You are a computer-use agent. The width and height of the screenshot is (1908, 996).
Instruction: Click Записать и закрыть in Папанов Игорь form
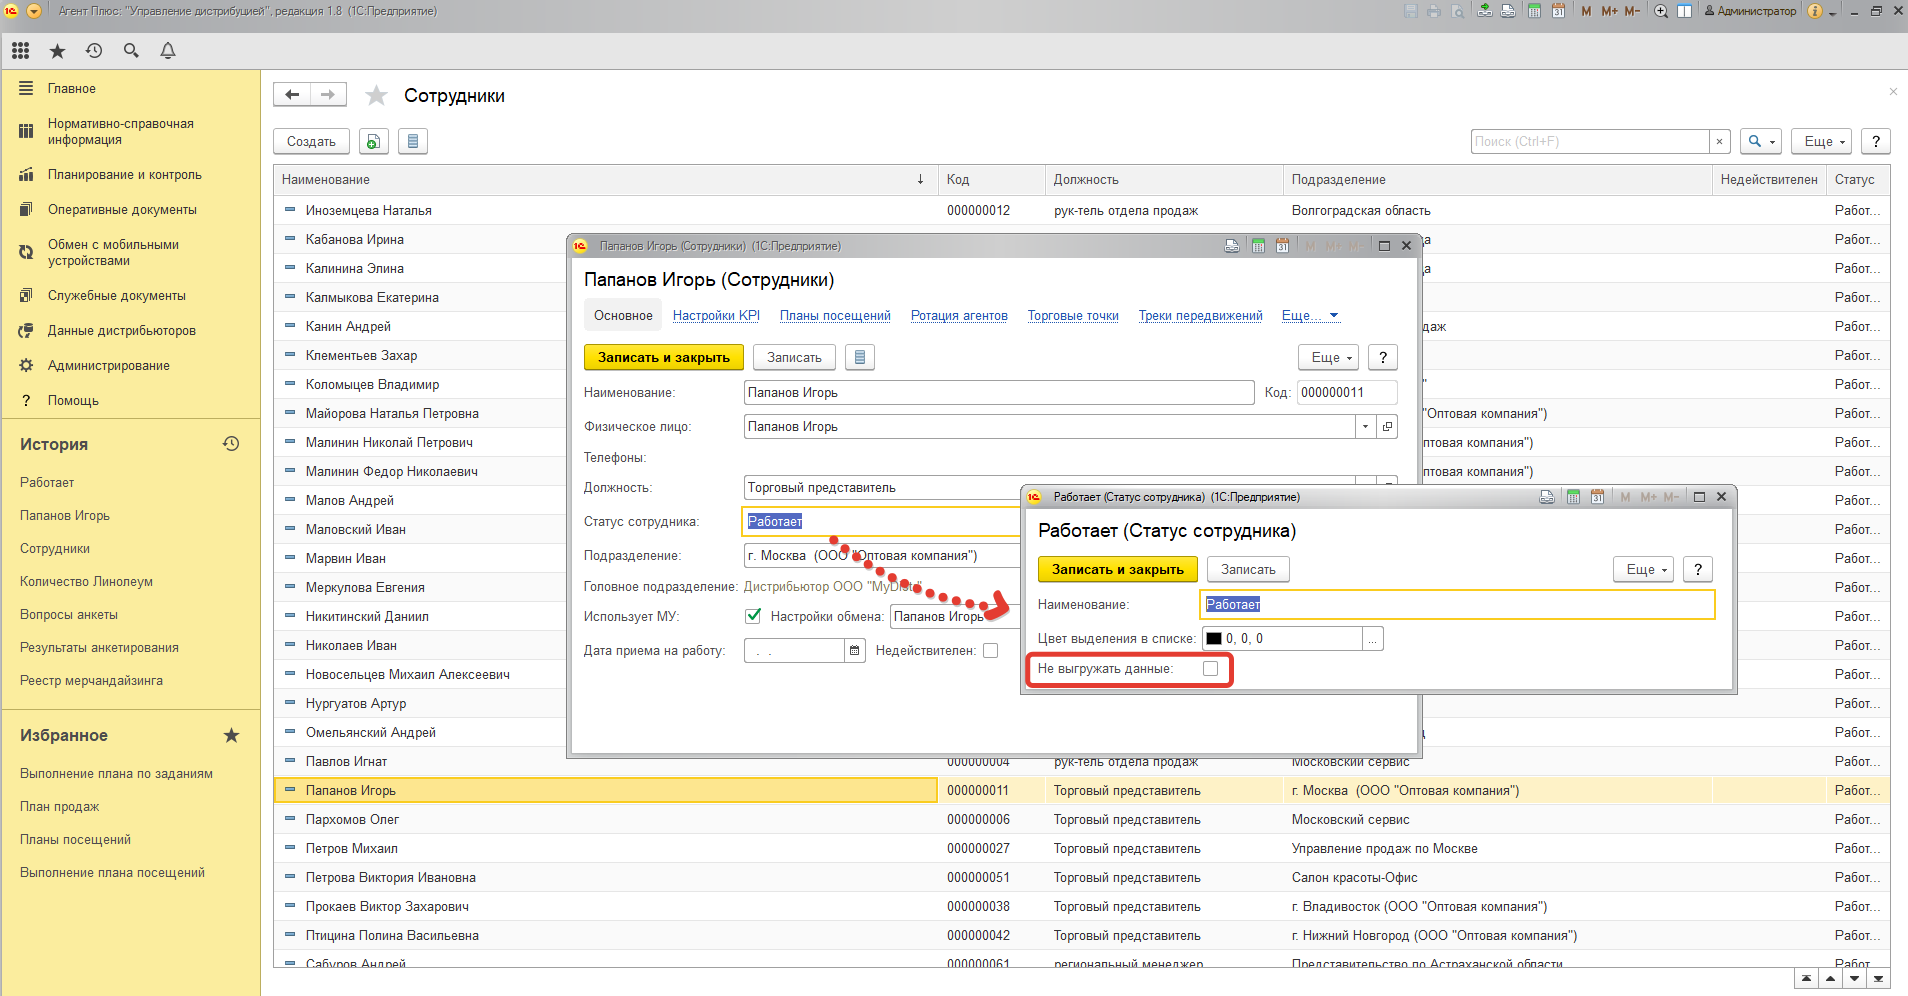[663, 357]
